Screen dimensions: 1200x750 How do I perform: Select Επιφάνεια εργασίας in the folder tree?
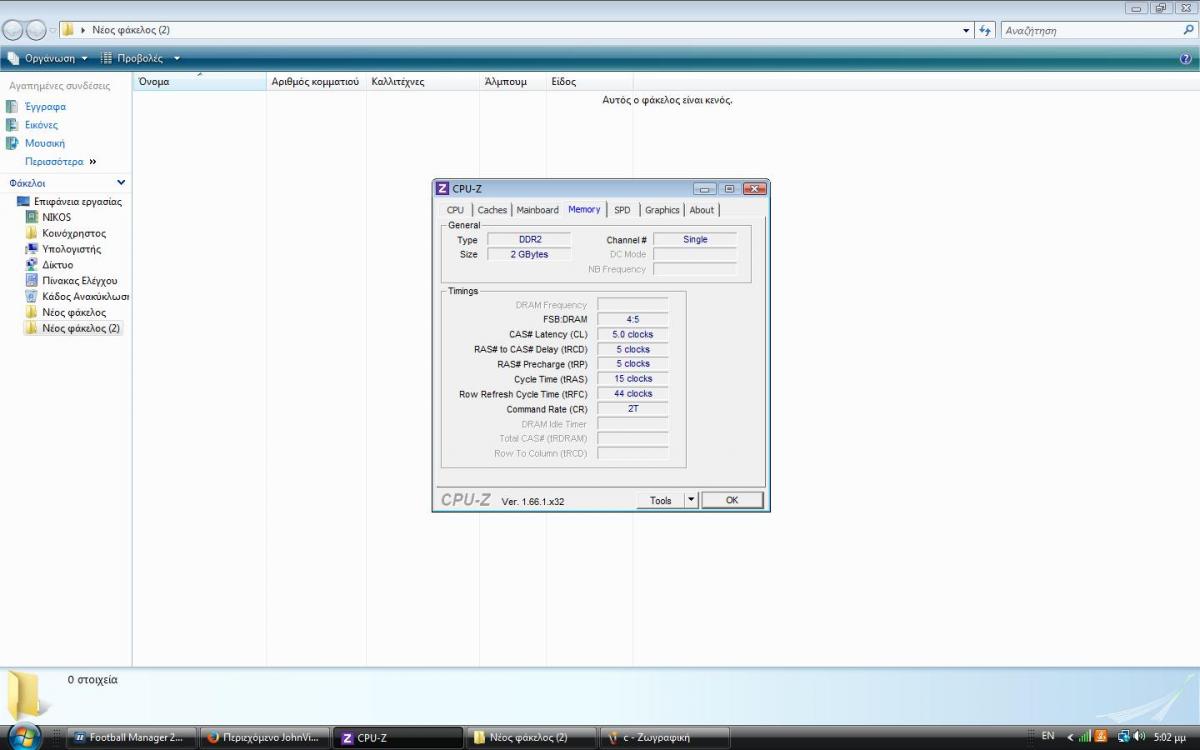click(x=78, y=201)
